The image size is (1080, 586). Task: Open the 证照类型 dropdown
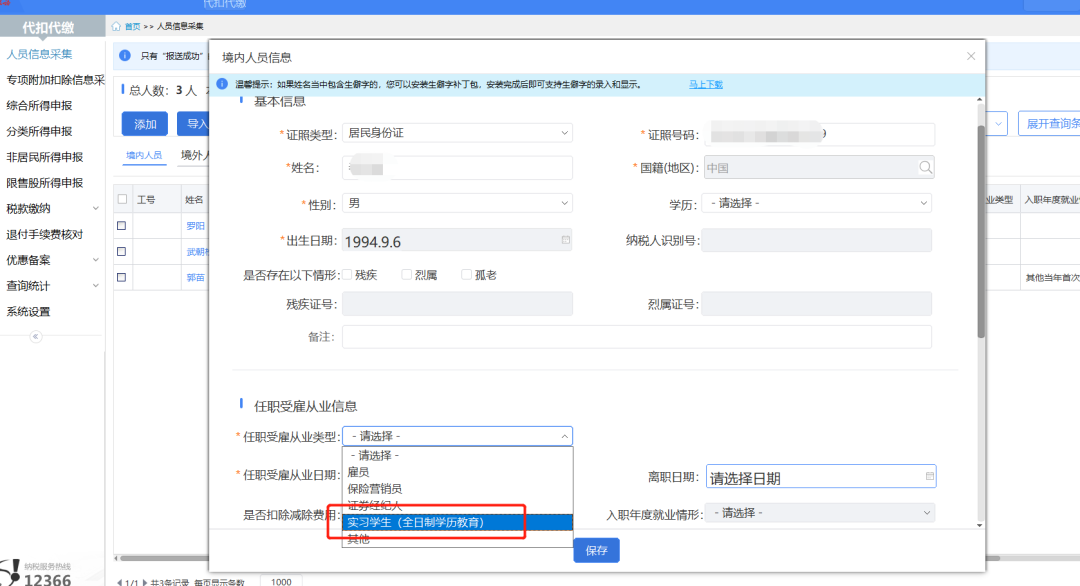[x=457, y=133]
